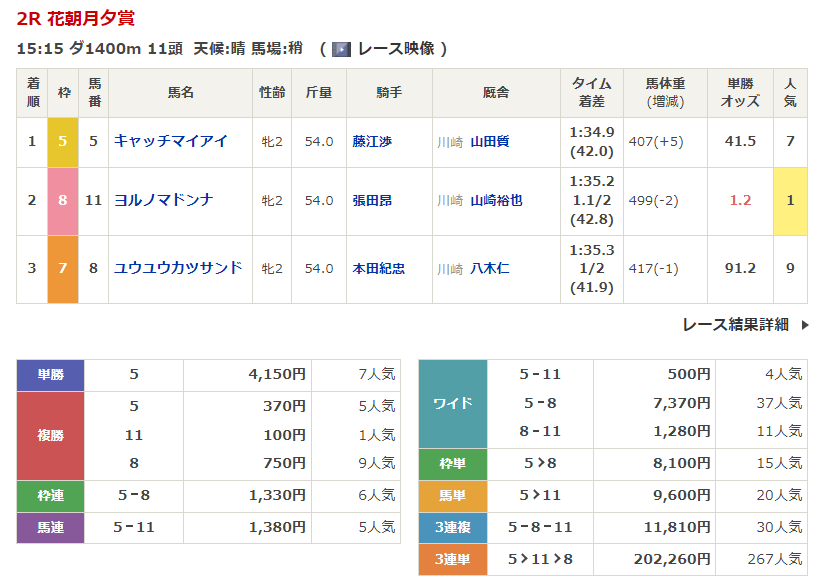This screenshot has height=586, width=826.
Task: Open horse ヨルノマドンナ profile
Action: point(163,200)
